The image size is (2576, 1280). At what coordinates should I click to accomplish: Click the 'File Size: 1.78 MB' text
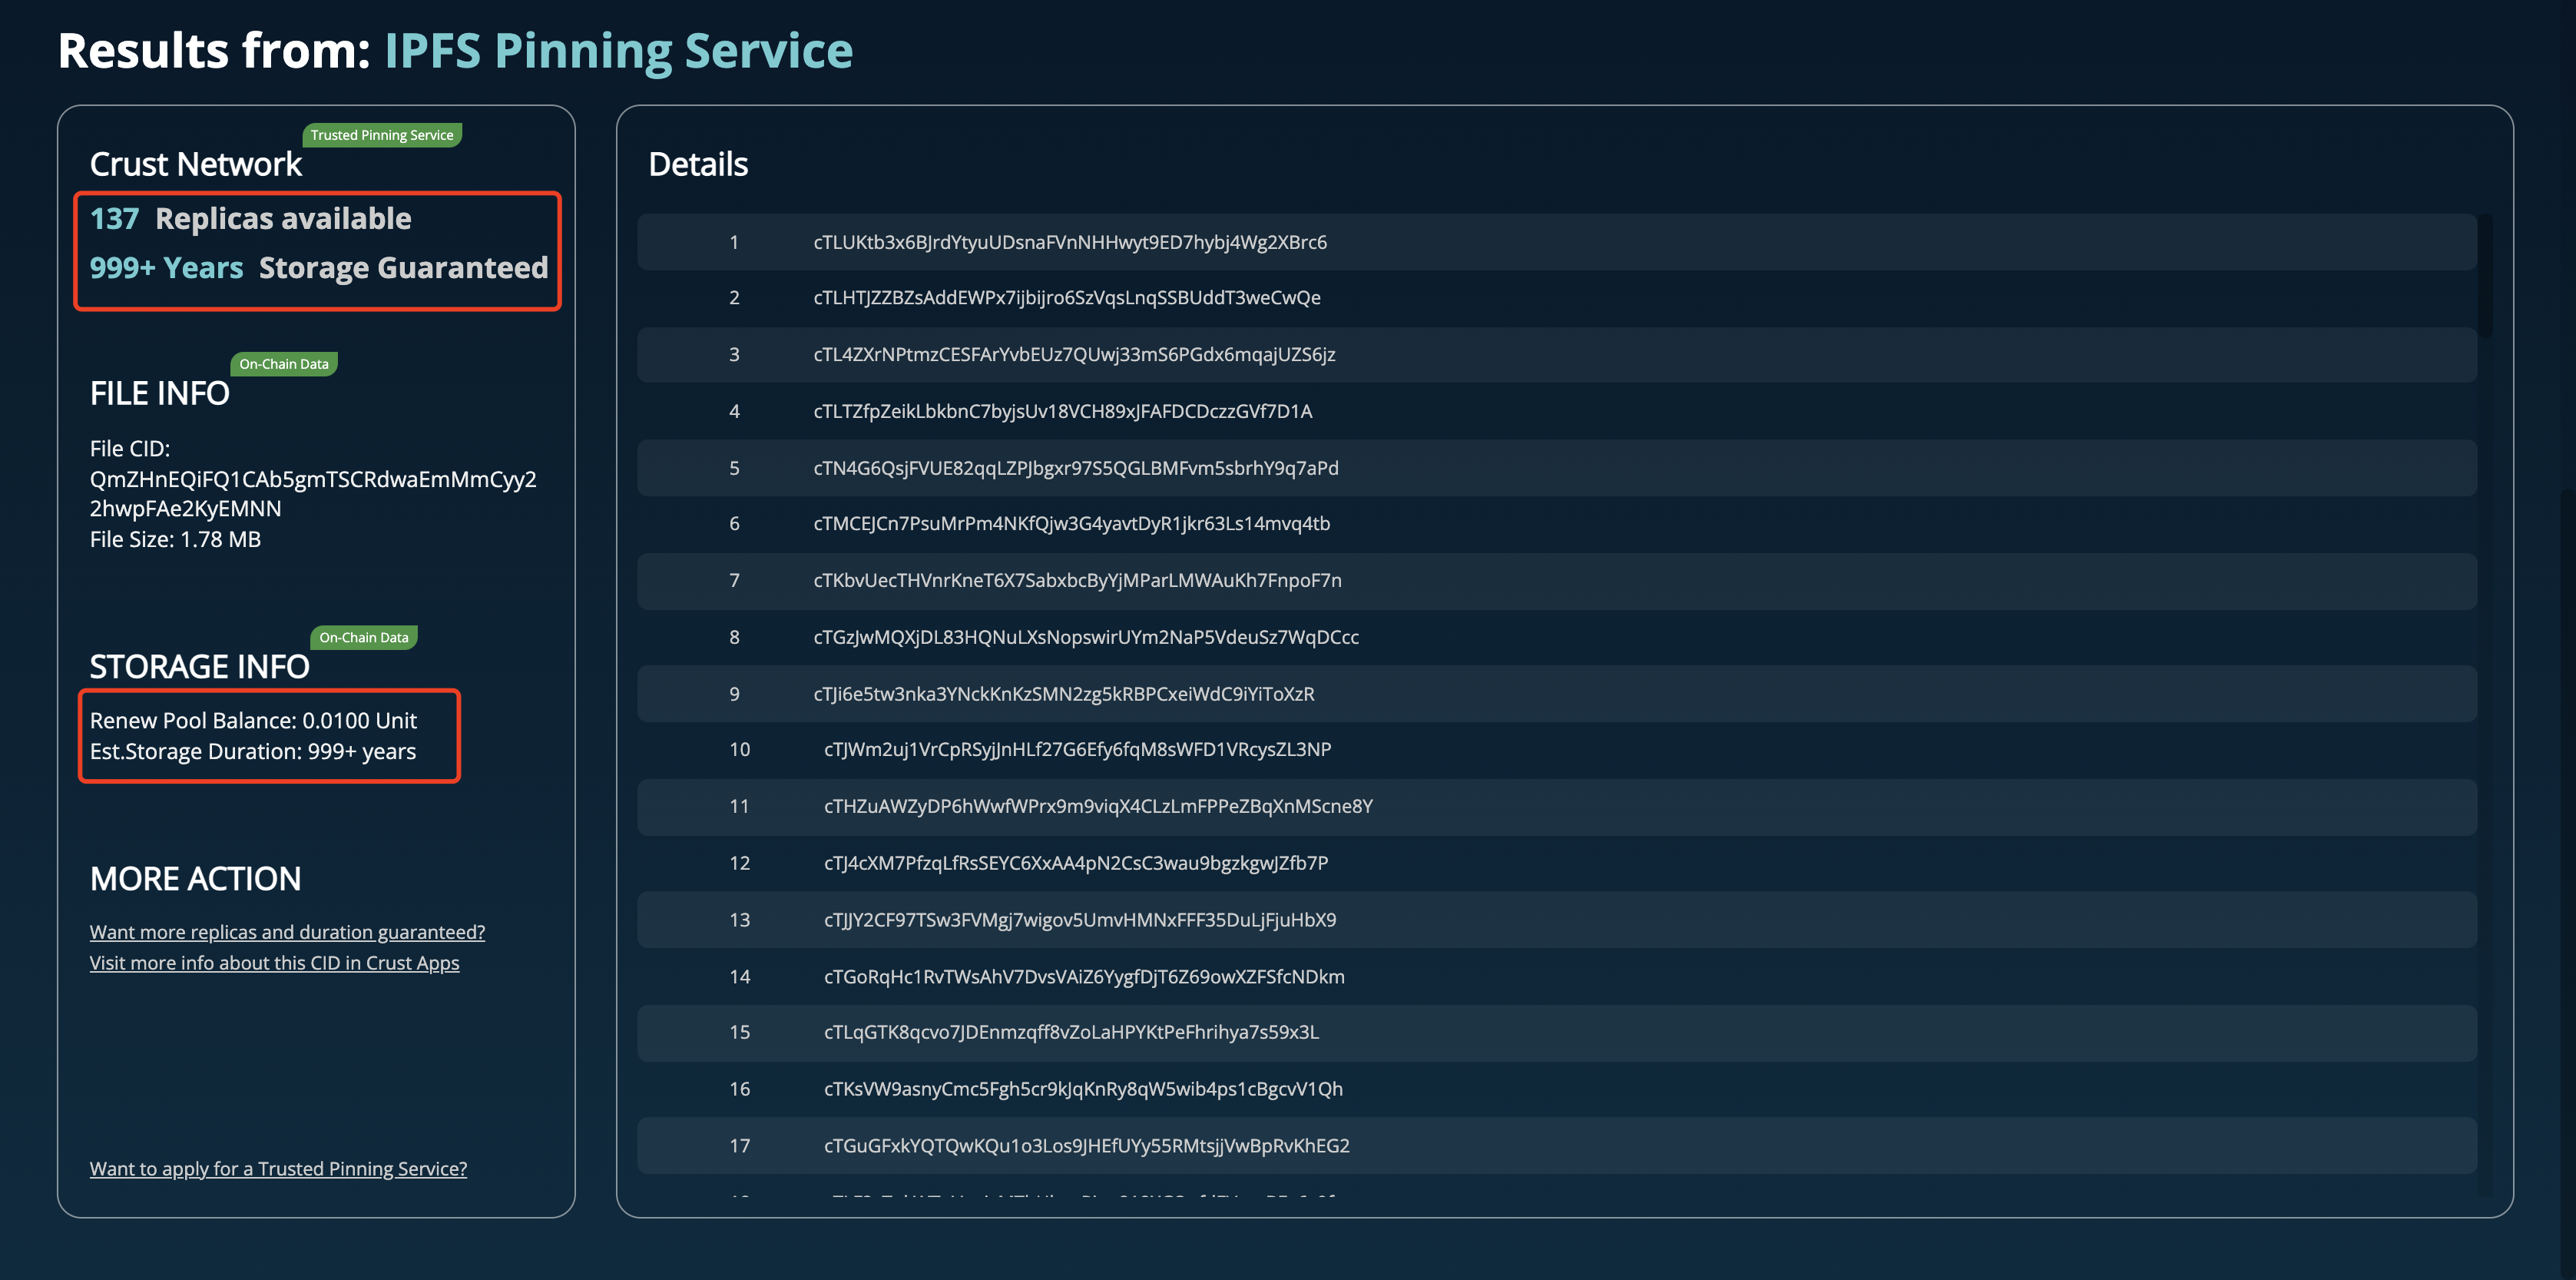tap(175, 539)
